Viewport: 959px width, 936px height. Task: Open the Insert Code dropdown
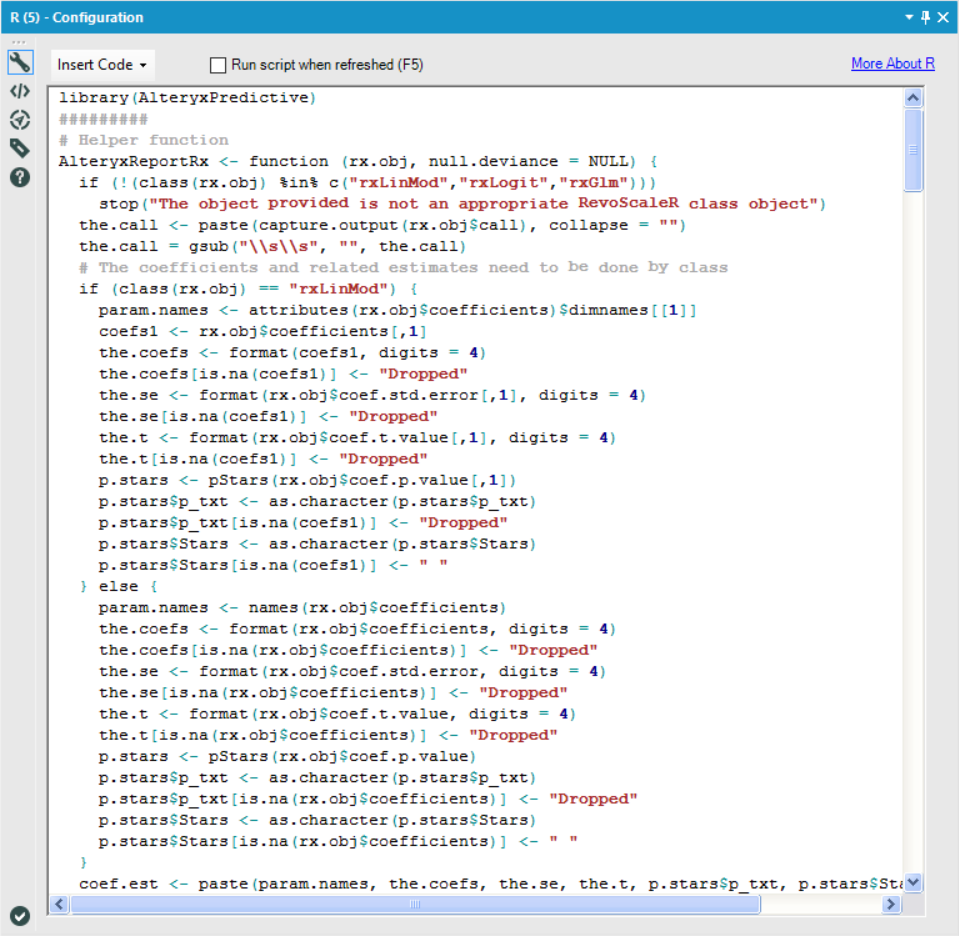pos(102,65)
